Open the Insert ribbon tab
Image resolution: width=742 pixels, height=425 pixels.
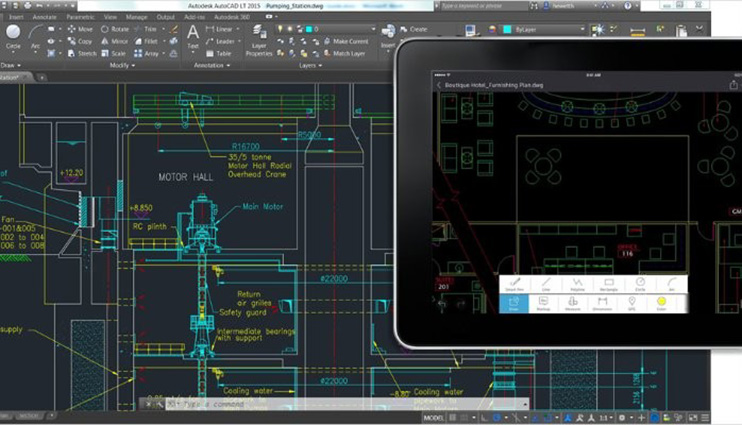click(16, 17)
